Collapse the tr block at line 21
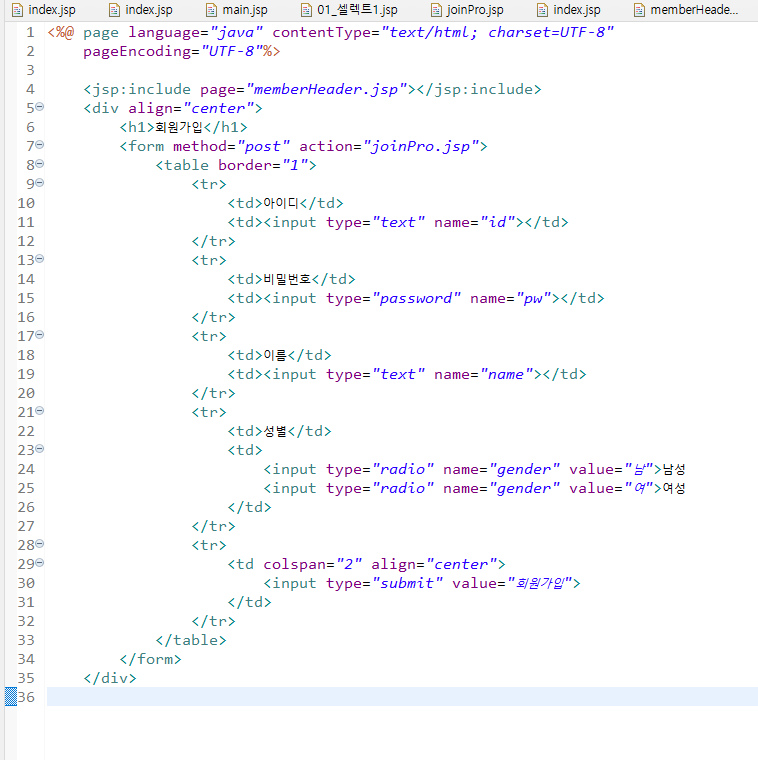The height and width of the screenshot is (760, 758). (40, 411)
